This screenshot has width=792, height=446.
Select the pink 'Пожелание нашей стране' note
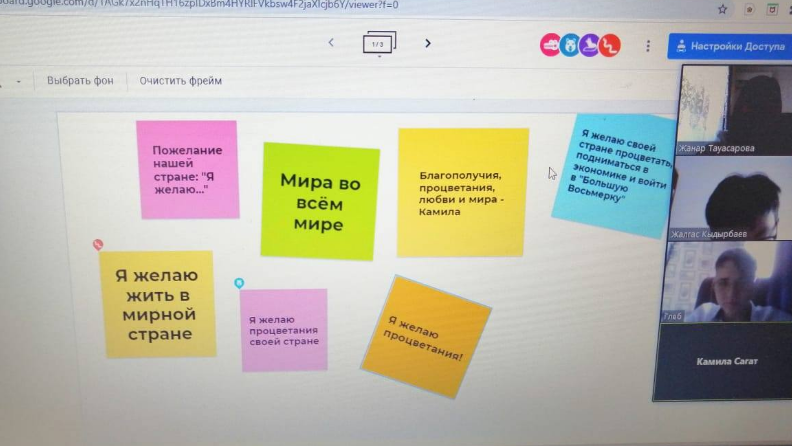pyautogui.click(x=187, y=168)
